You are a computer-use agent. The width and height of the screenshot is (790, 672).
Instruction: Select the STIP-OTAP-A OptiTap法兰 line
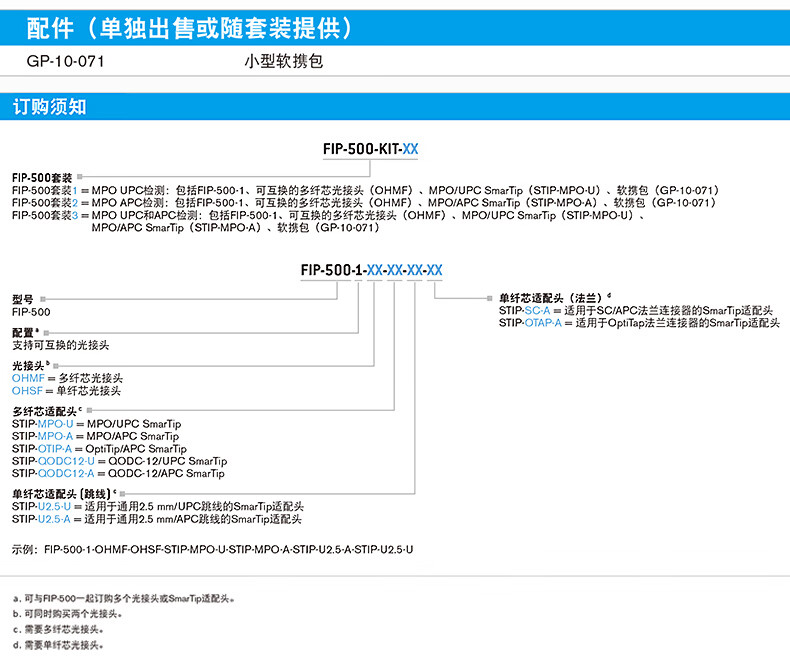[639, 323]
